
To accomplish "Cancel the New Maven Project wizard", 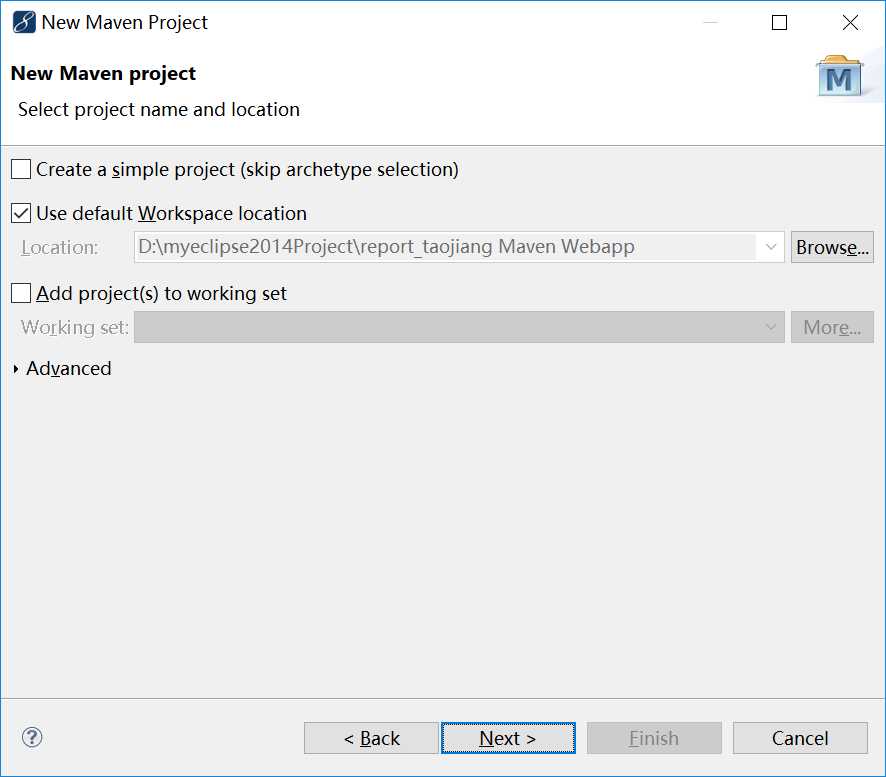I will click(800, 738).
